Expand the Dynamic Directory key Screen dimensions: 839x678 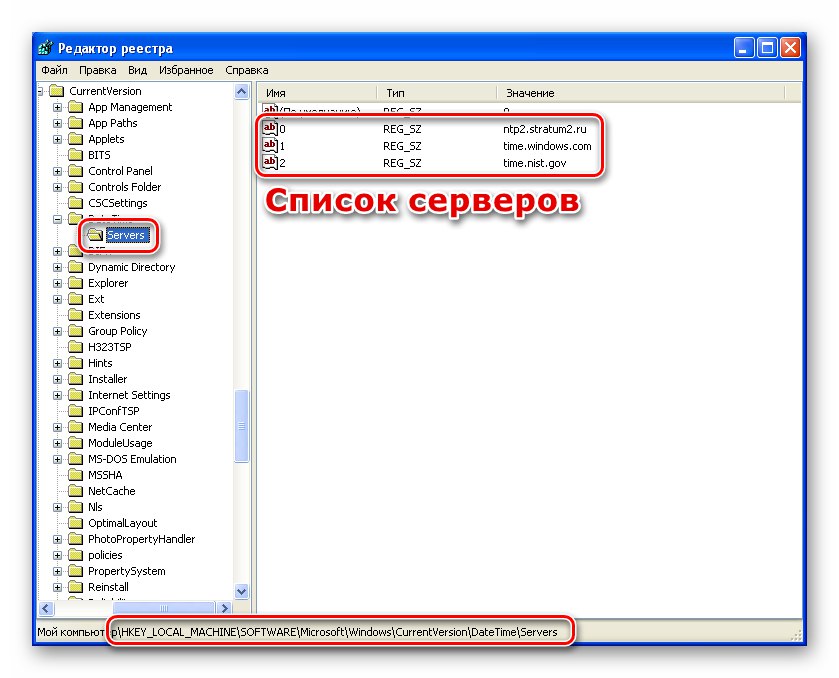click(57, 268)
